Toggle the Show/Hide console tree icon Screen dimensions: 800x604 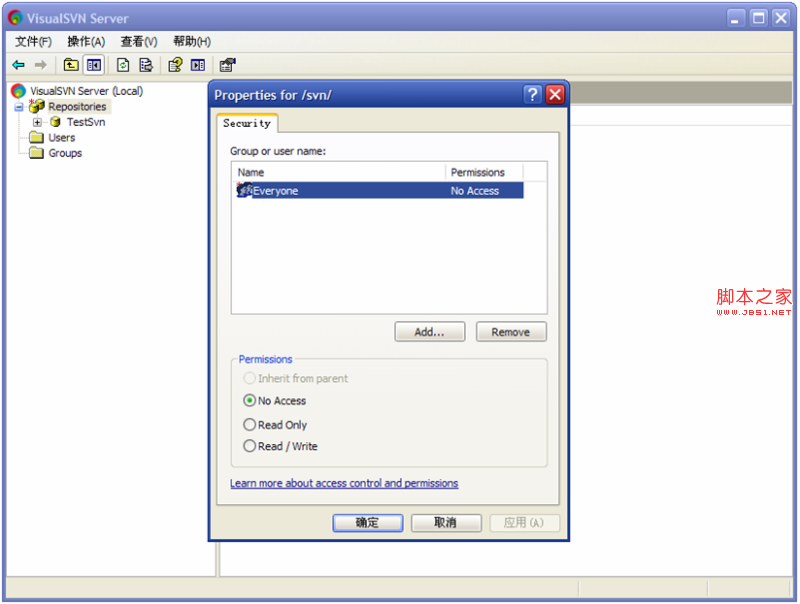point(94,65)
